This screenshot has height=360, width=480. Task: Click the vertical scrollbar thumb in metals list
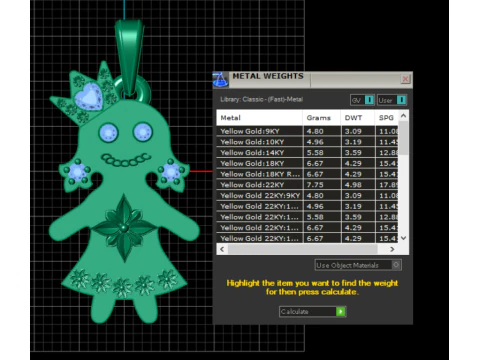tap(403, 138)
